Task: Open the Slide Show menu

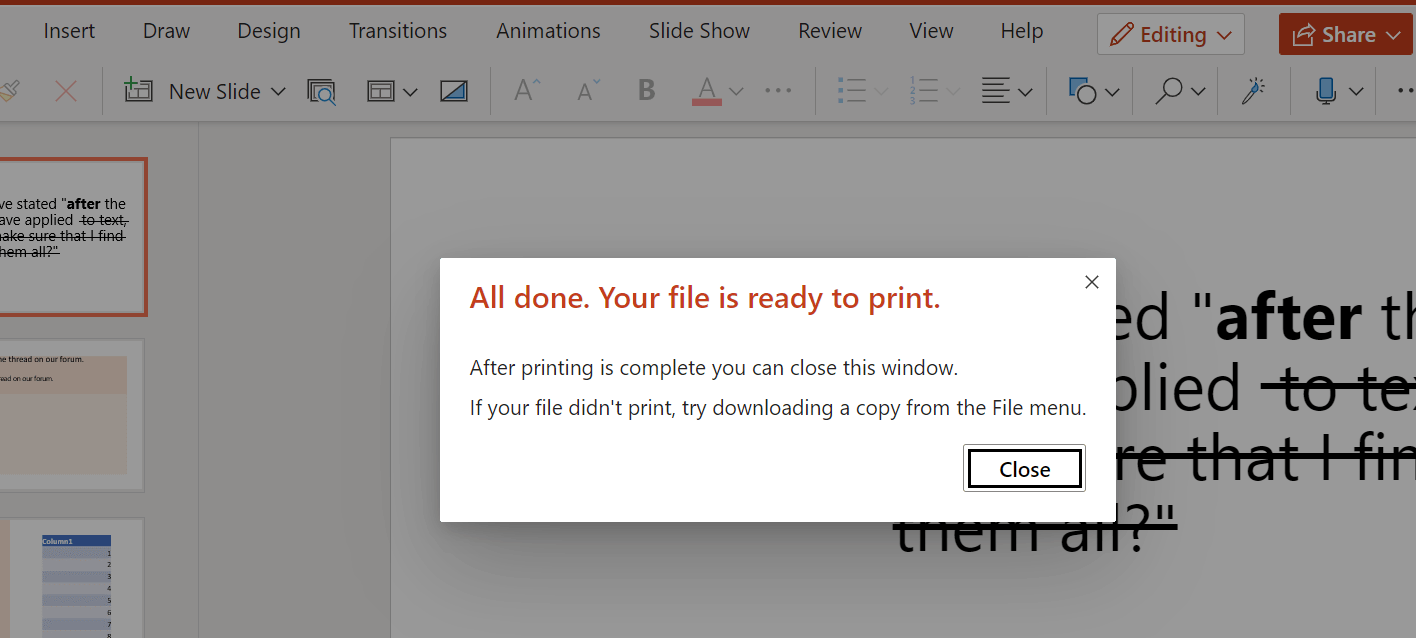Action: pyautogui.click(x=699, y=30)
